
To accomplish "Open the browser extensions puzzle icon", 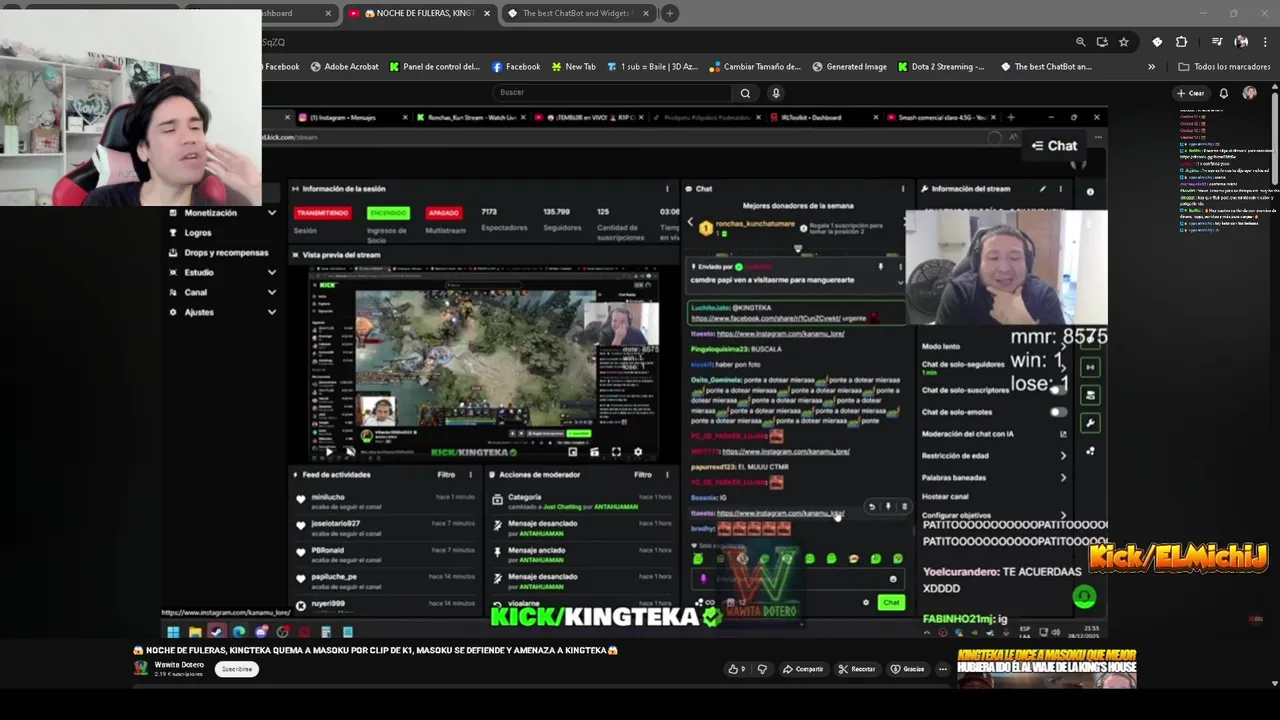I will pos(1181,42).
